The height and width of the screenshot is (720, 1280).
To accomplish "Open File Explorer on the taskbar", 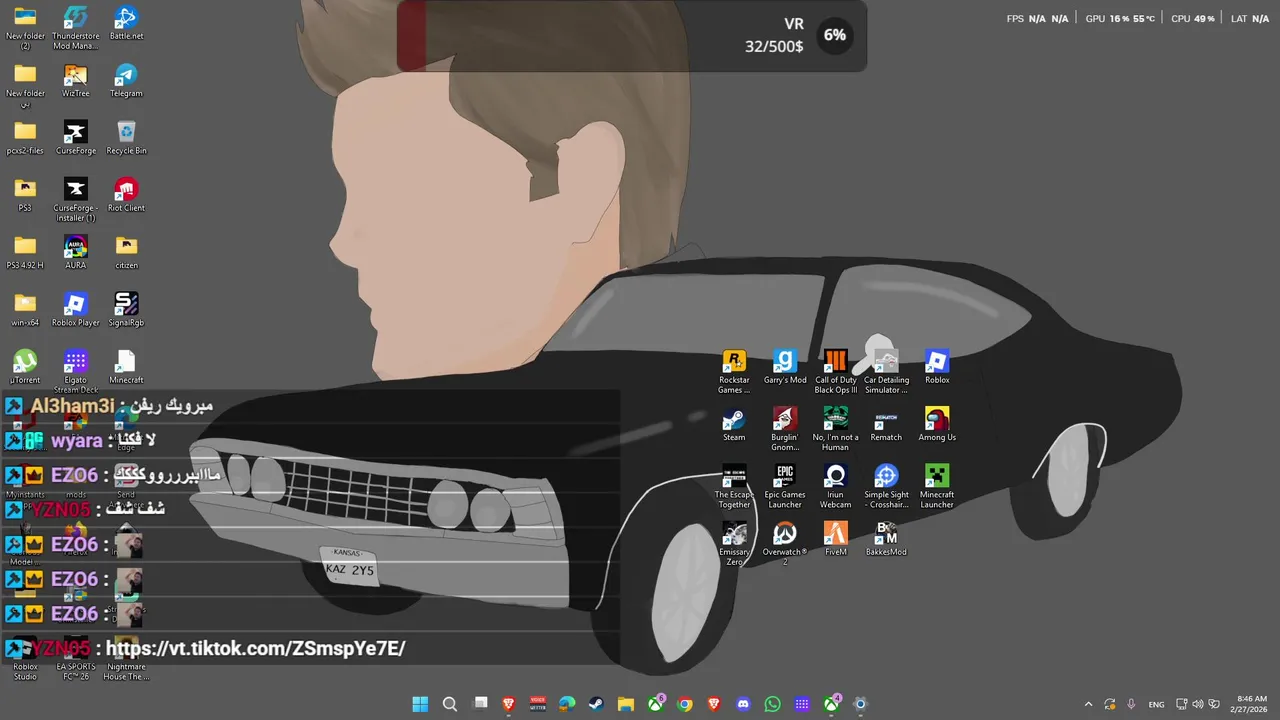I will point(626,704).
